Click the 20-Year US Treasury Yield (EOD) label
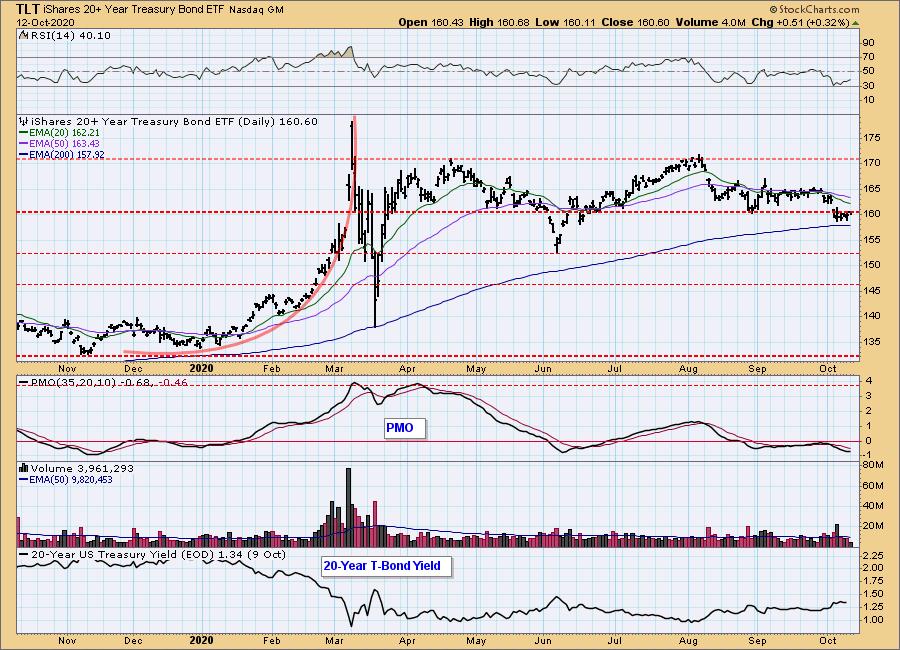 158,554
